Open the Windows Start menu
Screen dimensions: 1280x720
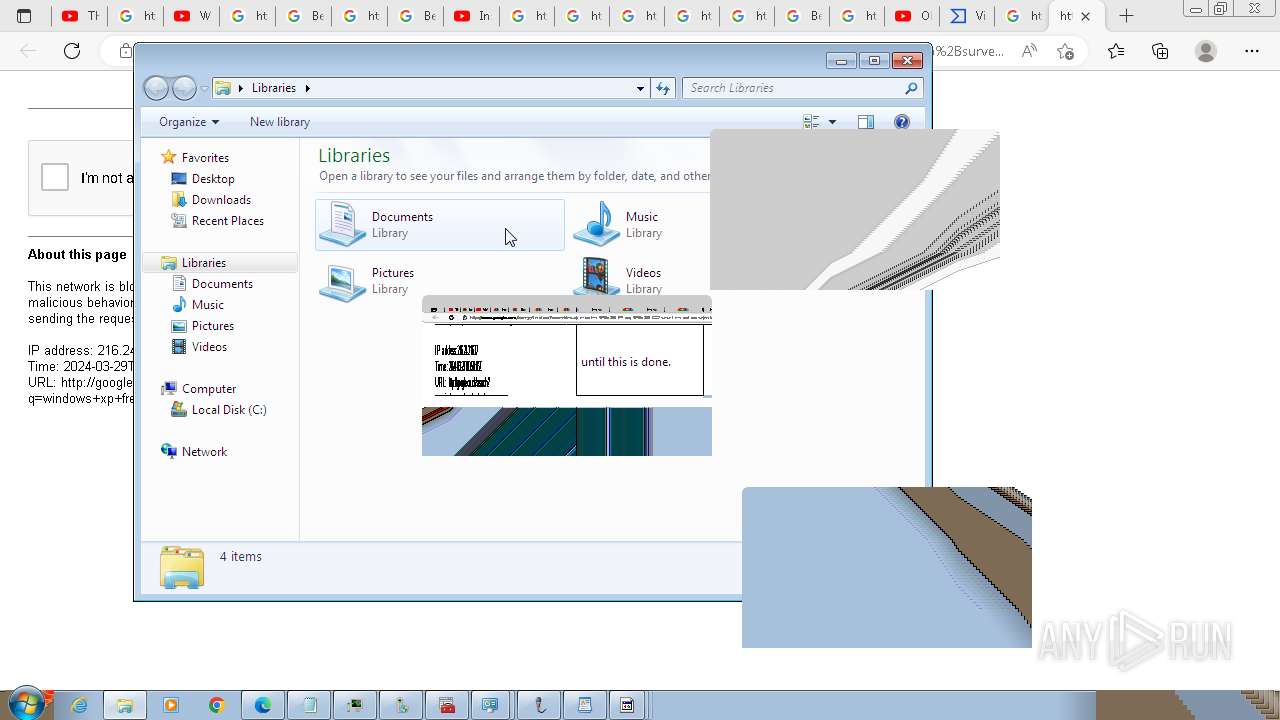point(27,704)
